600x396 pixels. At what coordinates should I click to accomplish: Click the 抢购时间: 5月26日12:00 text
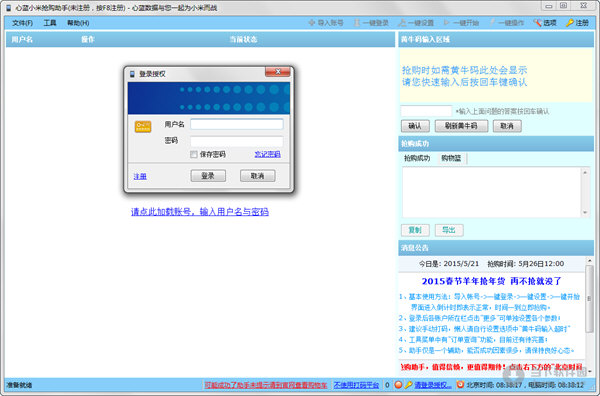click(525, 264)
